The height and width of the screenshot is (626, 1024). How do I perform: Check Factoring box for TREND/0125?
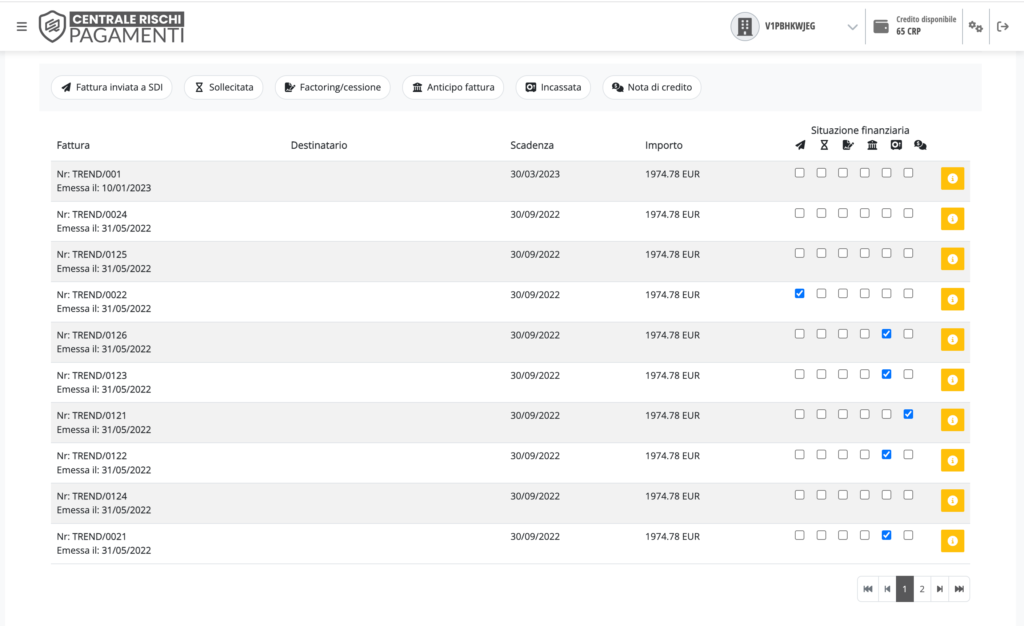(843, 253)
